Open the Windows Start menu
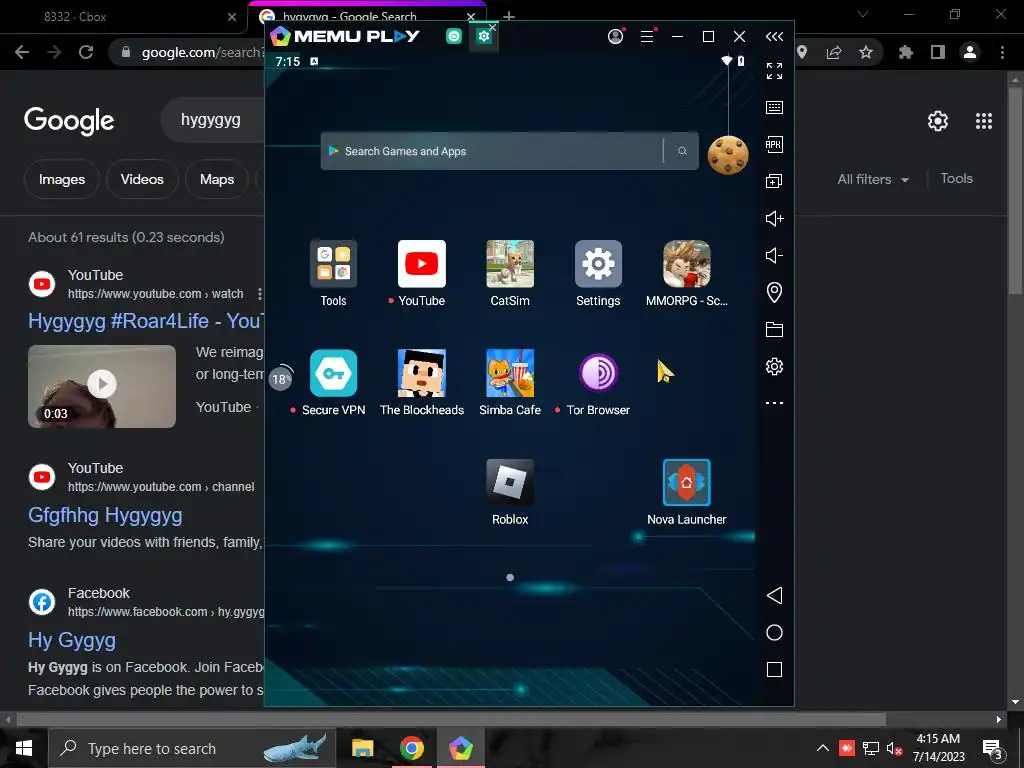Image resolution: width=1024 pixels, height=768 pixels. tap(24, 748)
